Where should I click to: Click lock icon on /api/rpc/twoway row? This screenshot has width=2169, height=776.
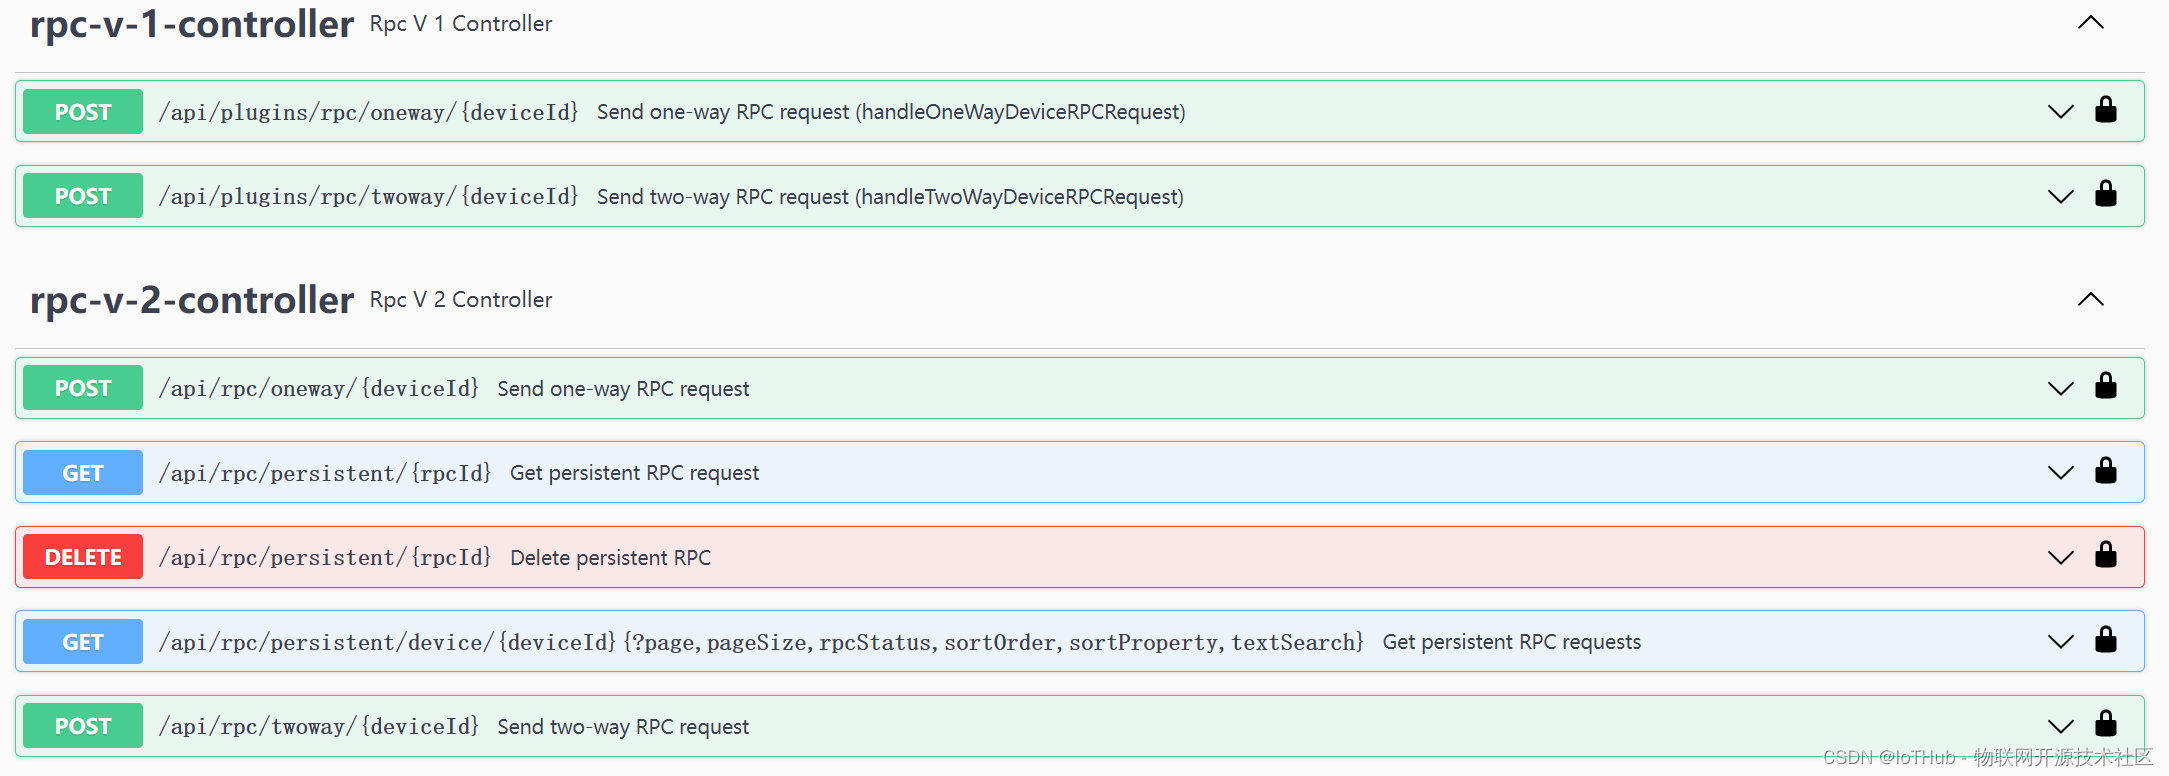(2105, 724)
